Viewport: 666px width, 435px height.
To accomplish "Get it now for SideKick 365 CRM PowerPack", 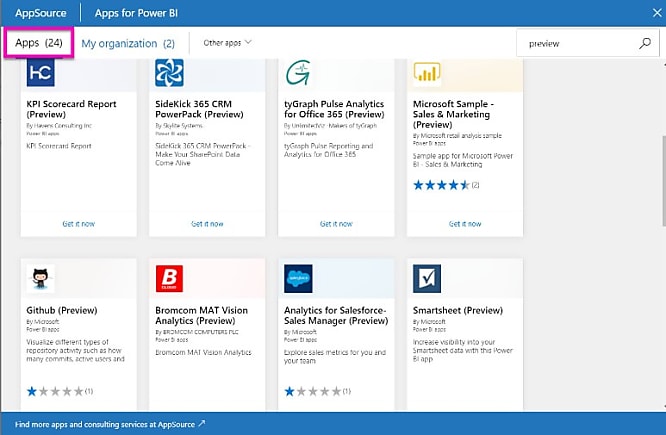I will 207,223.
